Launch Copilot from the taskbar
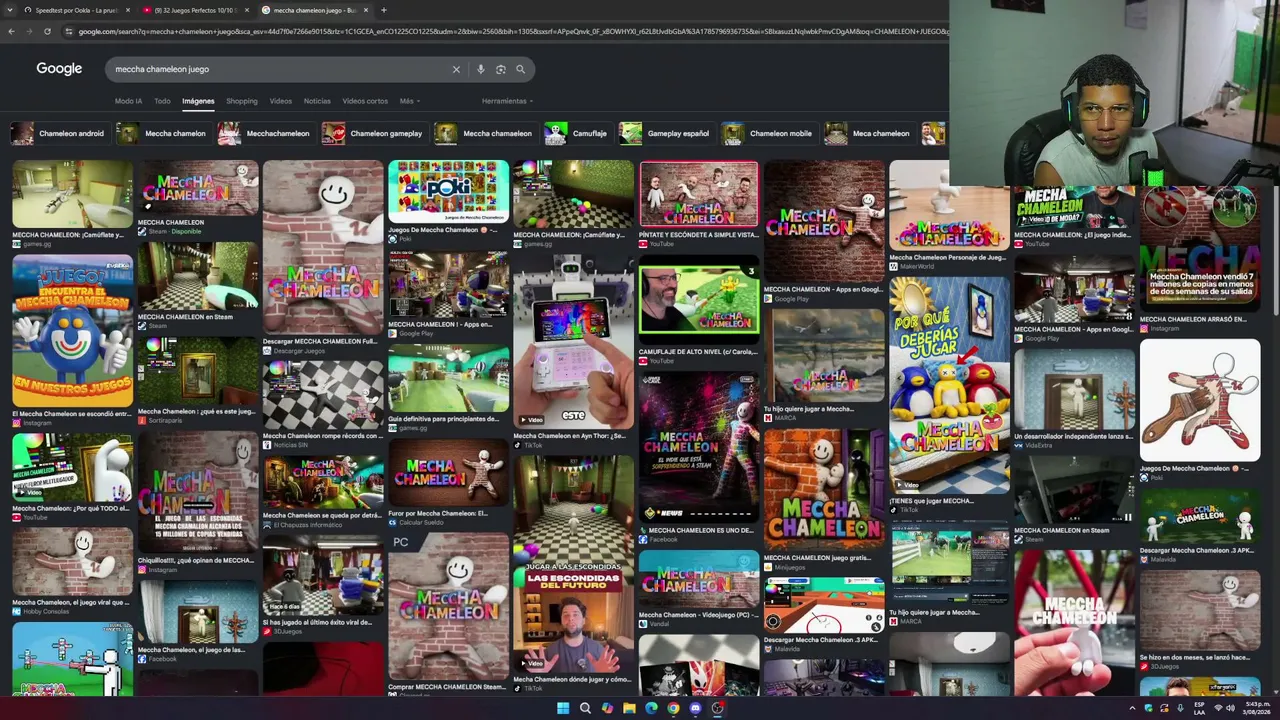 click(607, 708)
